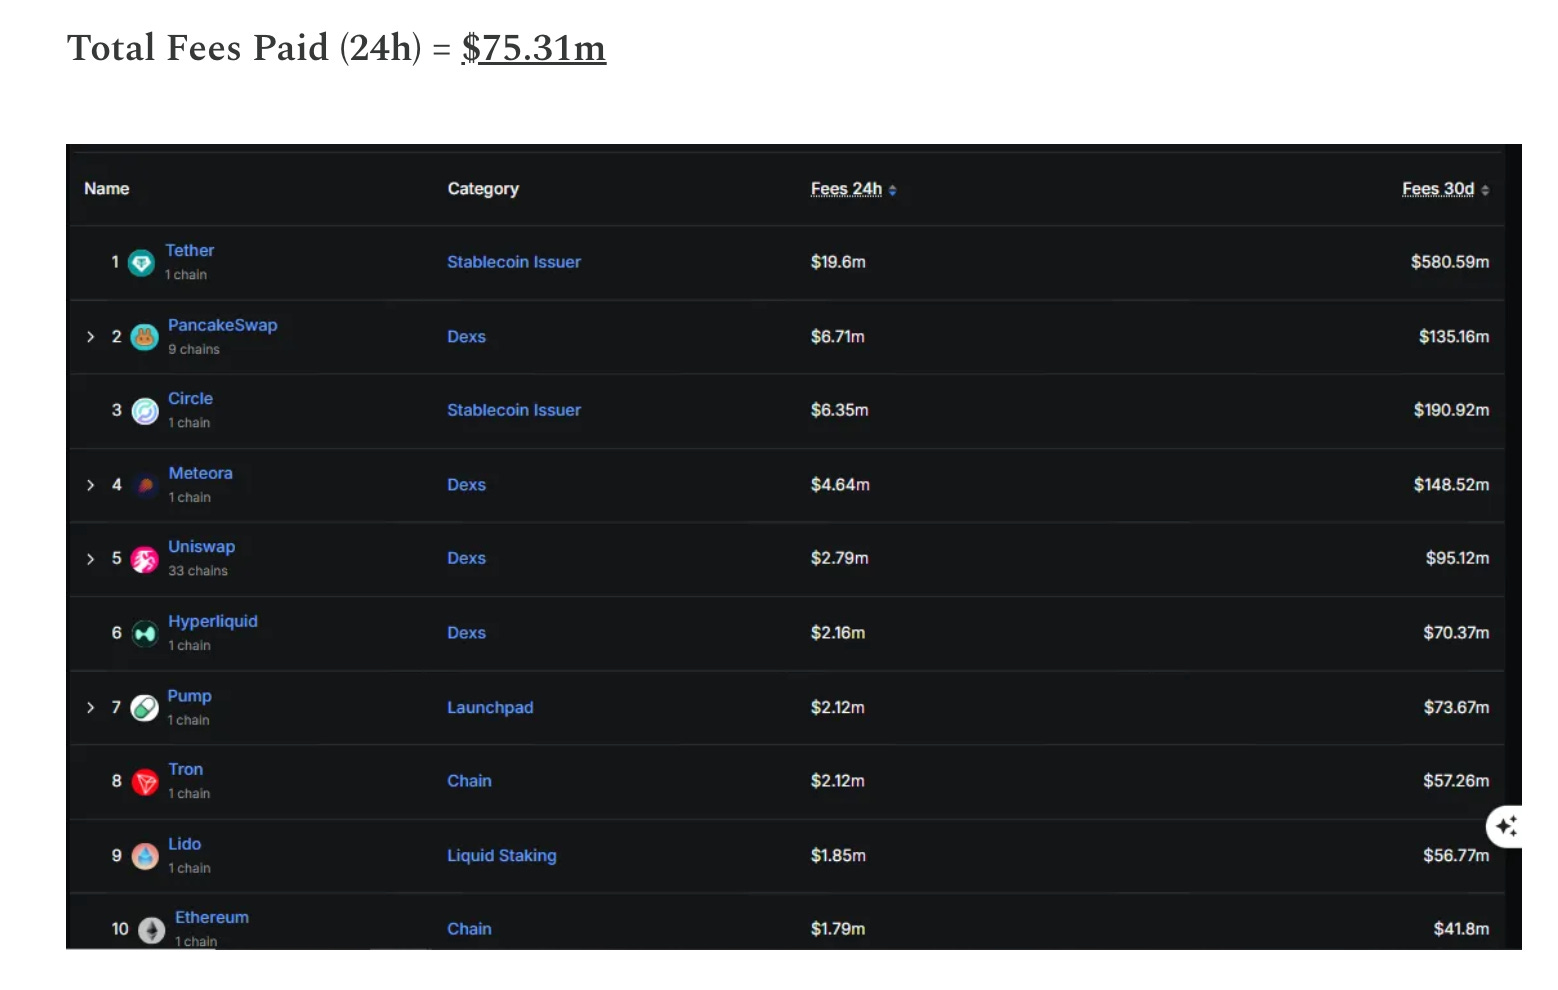Sort by the Fees 30d arrow icon
This screenshot has width=1558, height=990.
[1485, 190]
